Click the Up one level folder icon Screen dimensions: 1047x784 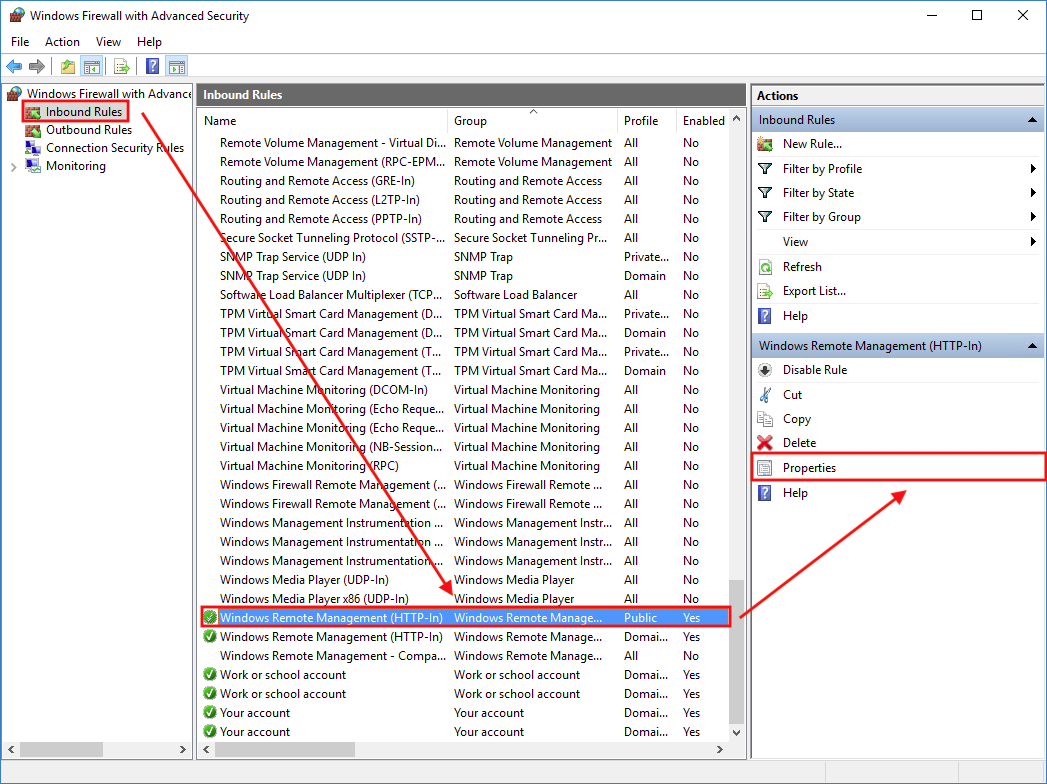pos(67,66)
